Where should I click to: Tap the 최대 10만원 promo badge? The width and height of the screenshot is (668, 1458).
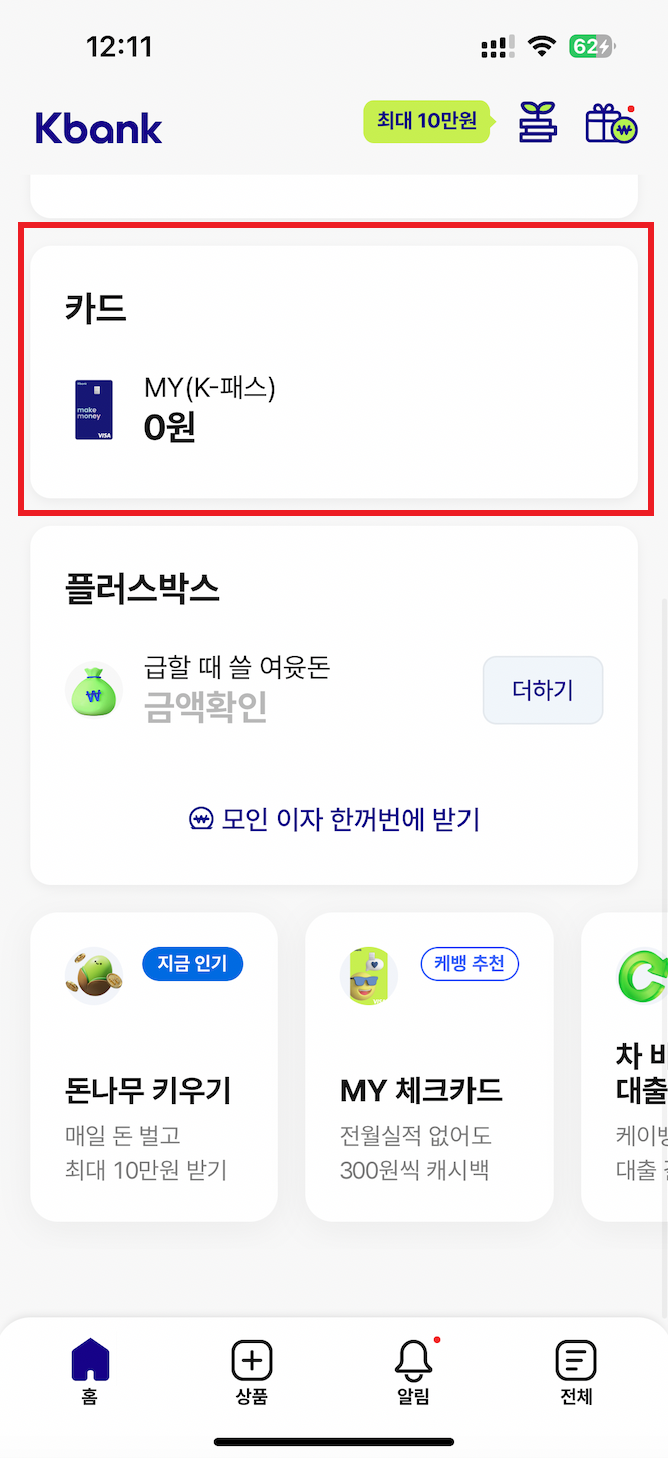[x=427, y=122]
